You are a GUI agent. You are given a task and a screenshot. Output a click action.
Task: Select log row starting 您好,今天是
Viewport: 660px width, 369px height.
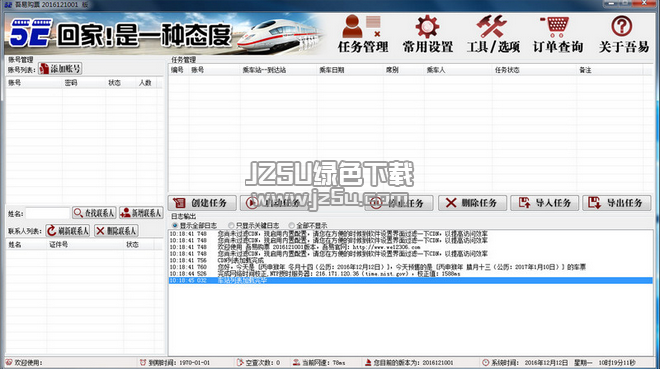point(410,267)
